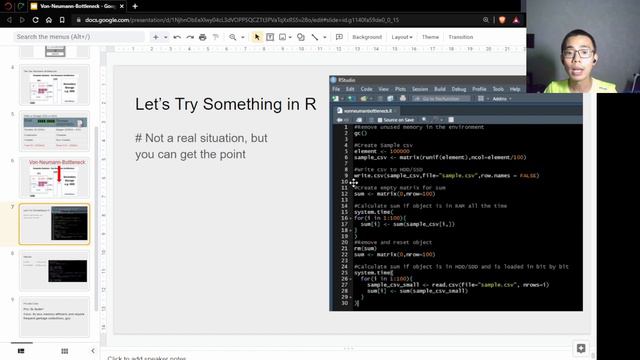
Task: Select the Line tool
Action: pos(315,37)
